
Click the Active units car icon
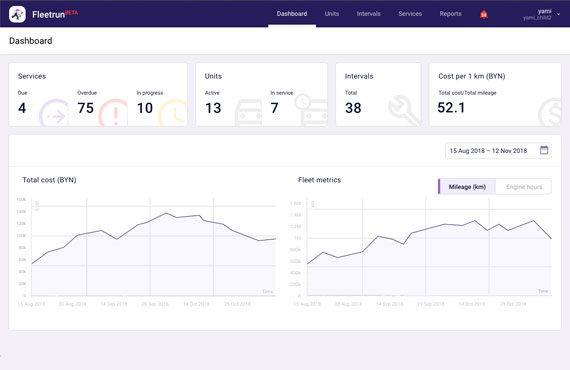tap(248, 113)
